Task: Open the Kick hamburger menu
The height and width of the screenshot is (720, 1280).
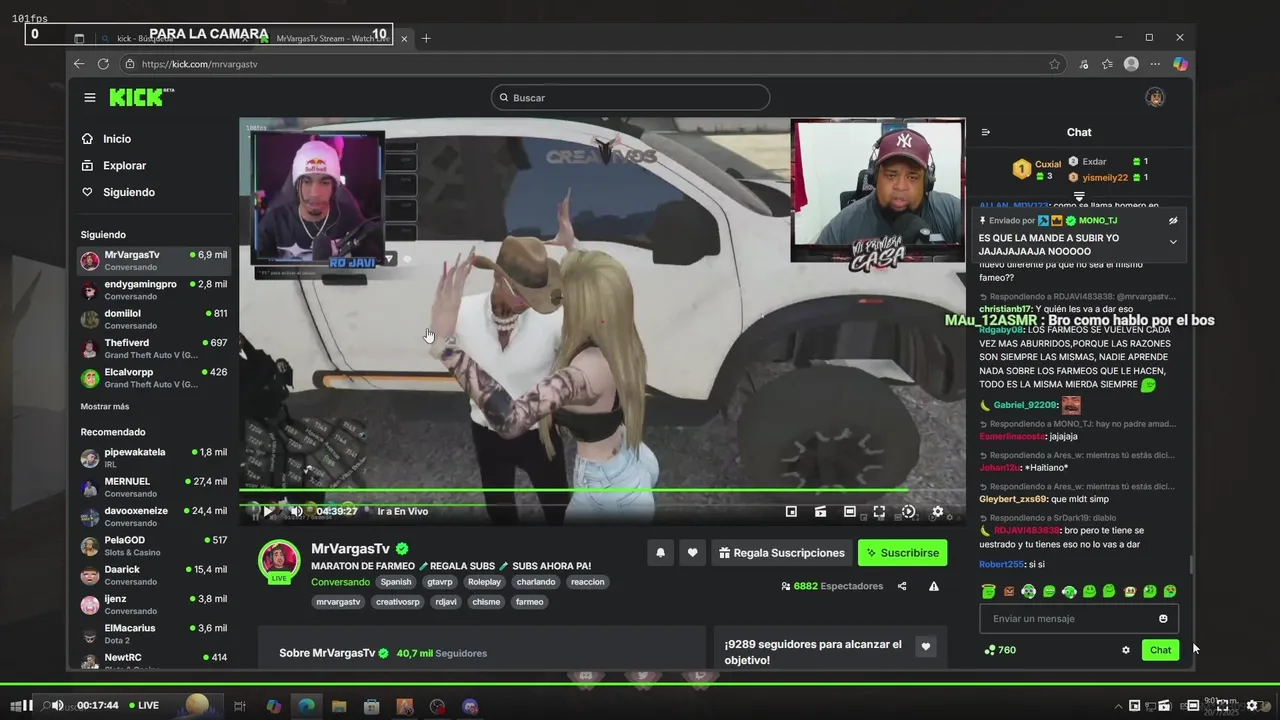Action: pyautogui.click(x=90, y=98)
